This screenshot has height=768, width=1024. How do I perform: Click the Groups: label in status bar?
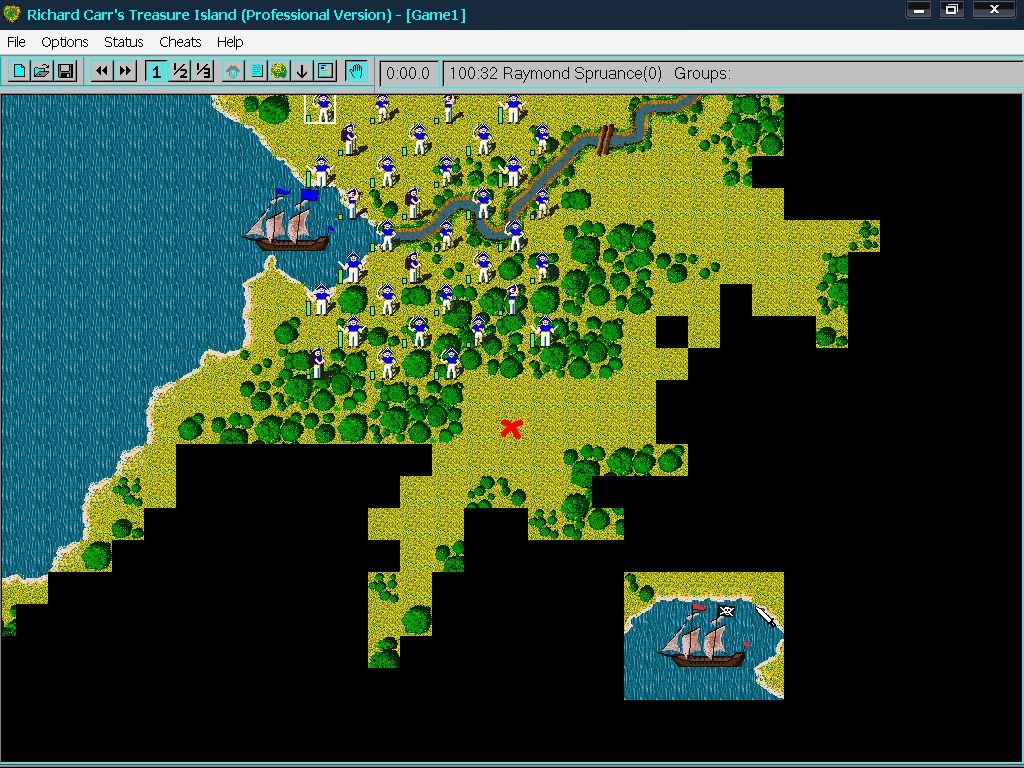[x=702, y=73]
